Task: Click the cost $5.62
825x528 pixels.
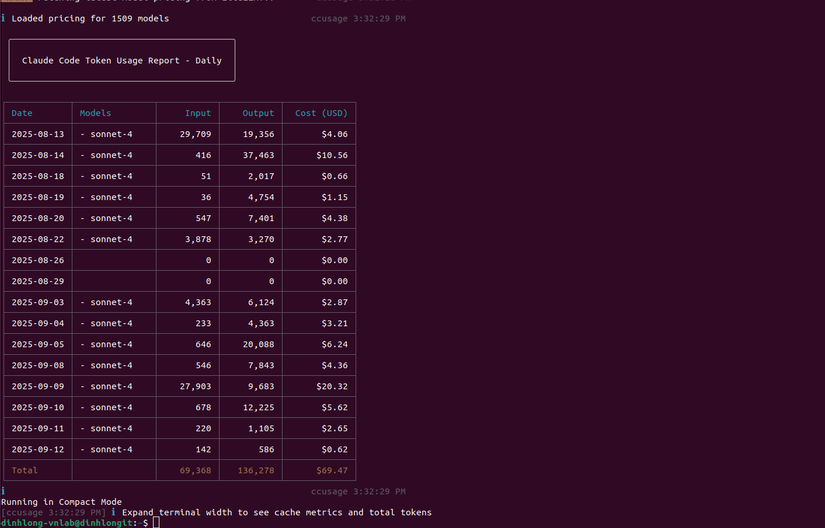Action: click(335, 408)
